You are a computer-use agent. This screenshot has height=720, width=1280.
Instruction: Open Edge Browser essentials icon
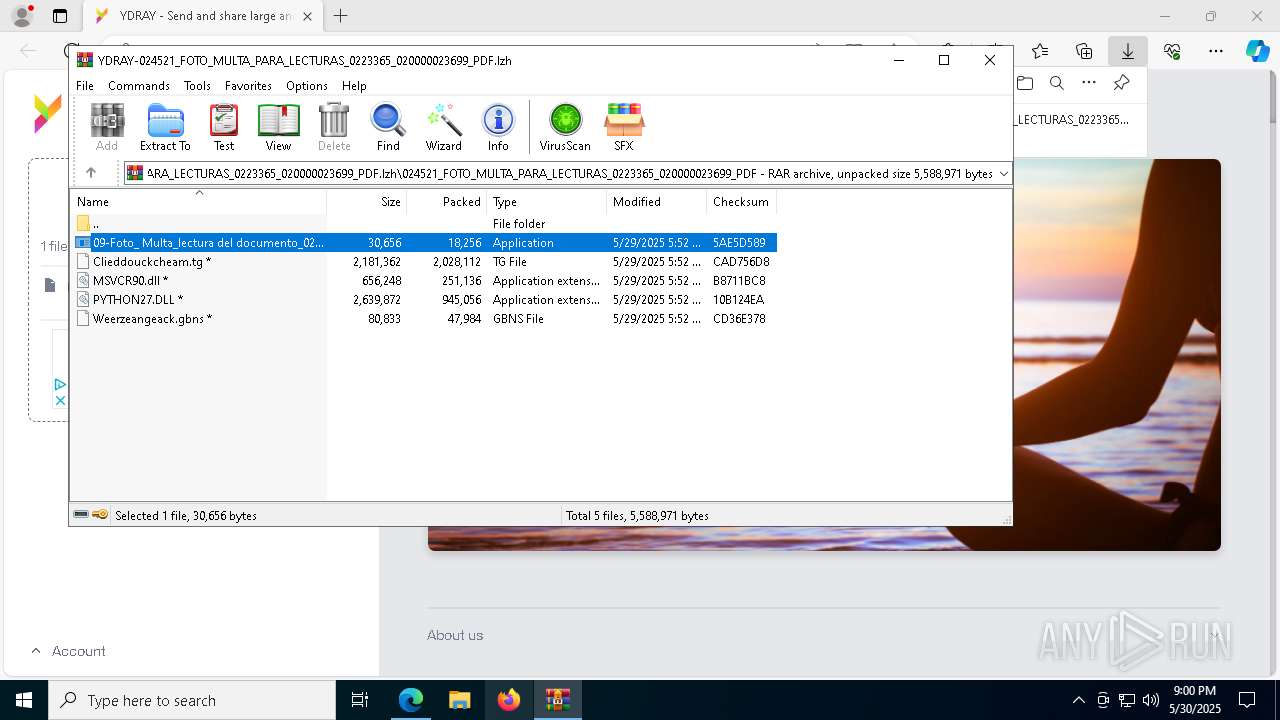[x=1172, y=51]
